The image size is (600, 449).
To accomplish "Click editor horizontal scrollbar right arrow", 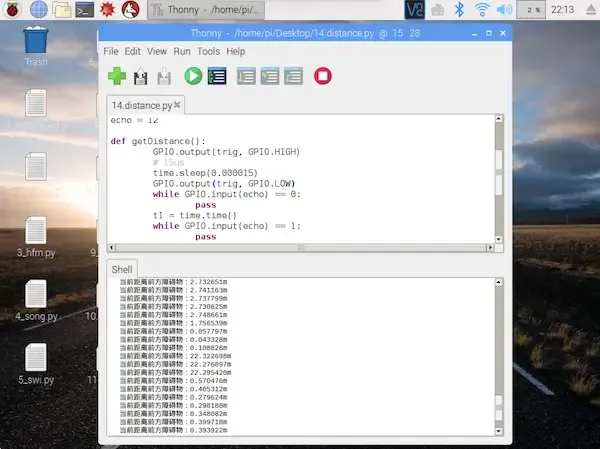I will click(489, 247).
